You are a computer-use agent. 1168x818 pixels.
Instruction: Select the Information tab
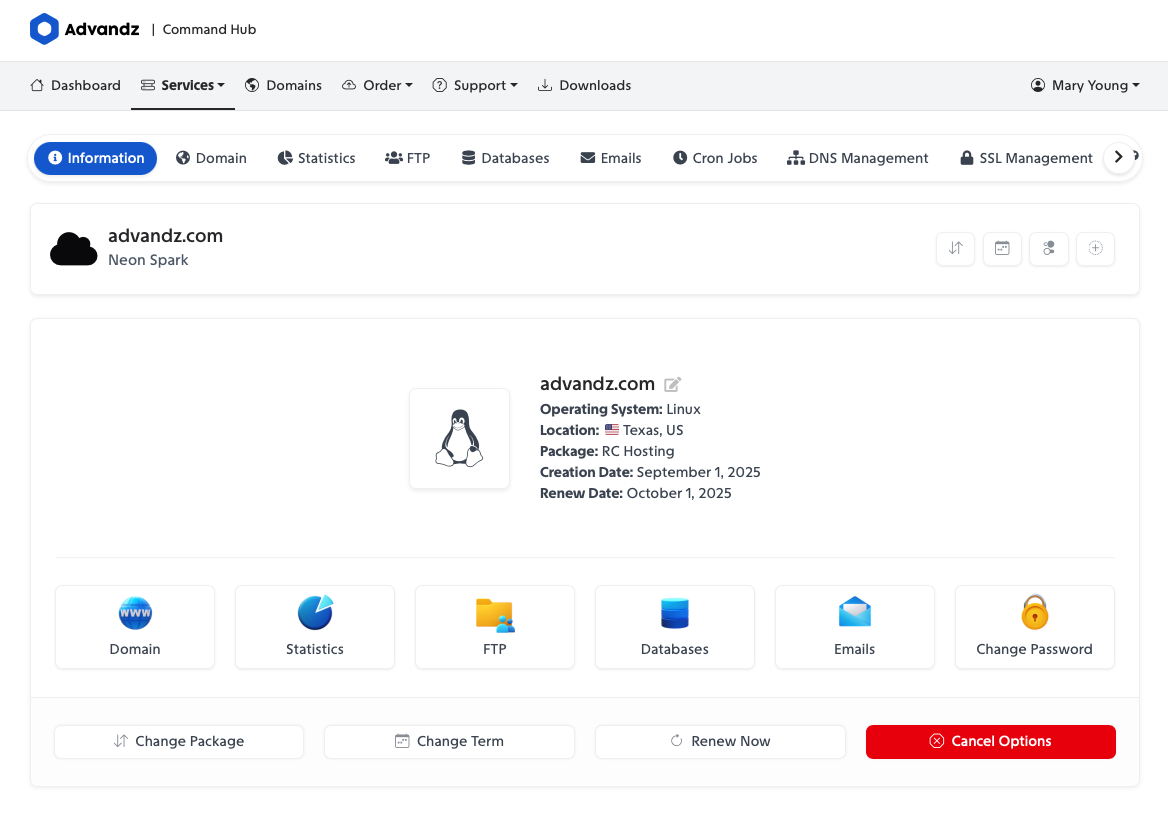coord(95,158)
